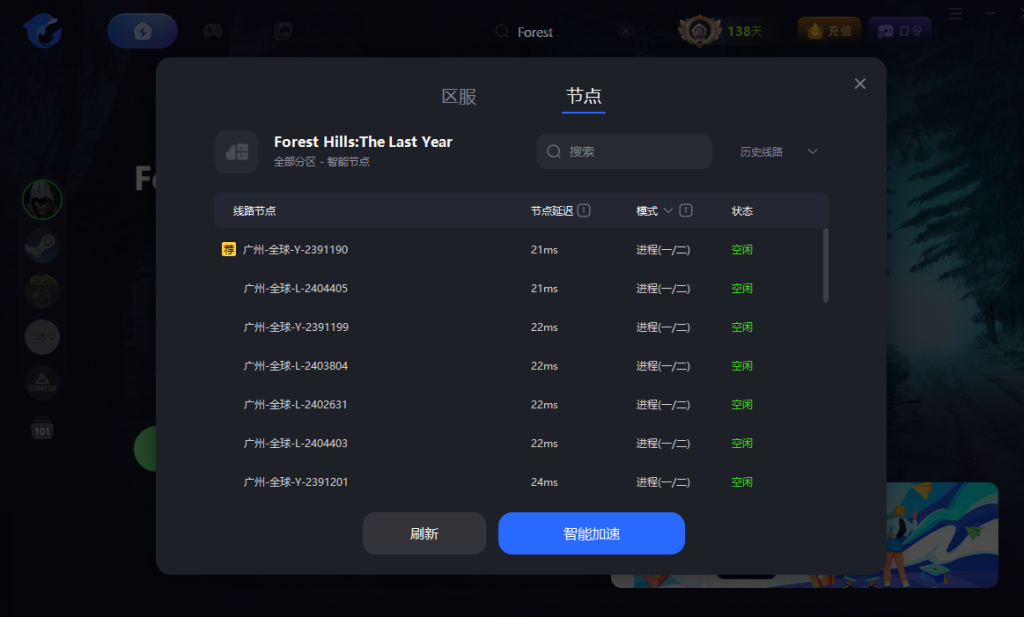1024x617 pixels.
Task: Click the search magnifier icon in dialog
Action: tap(553, 152)
